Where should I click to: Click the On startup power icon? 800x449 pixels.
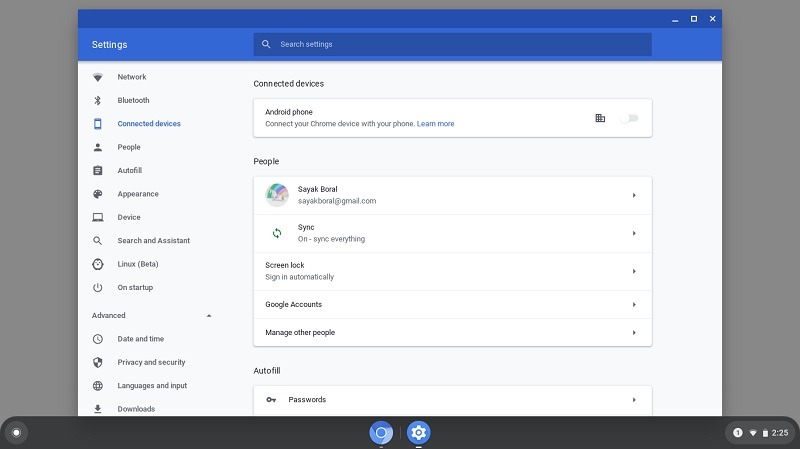click(97, 288)
